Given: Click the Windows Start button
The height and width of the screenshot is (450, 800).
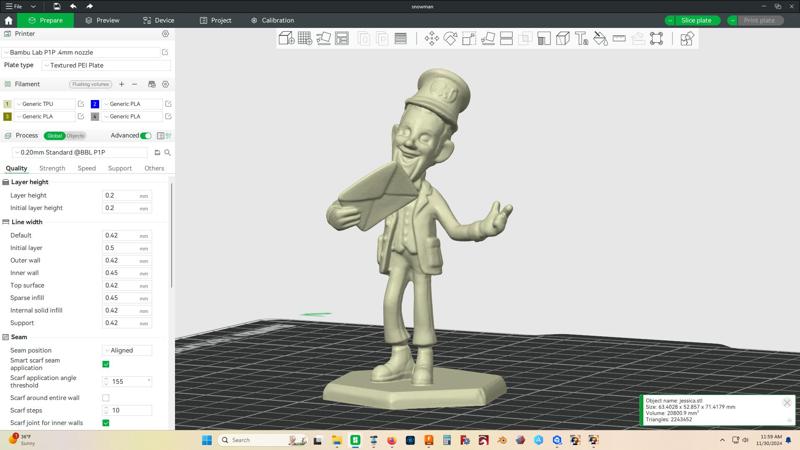Looking at the screenshot, I should pos(207,440).
